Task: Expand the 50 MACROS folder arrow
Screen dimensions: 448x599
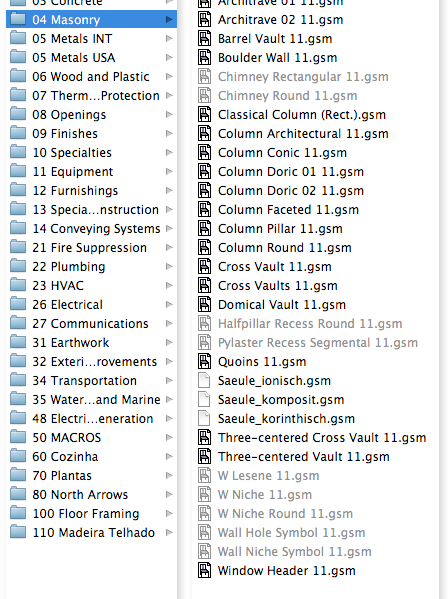Action: [169, 437]
